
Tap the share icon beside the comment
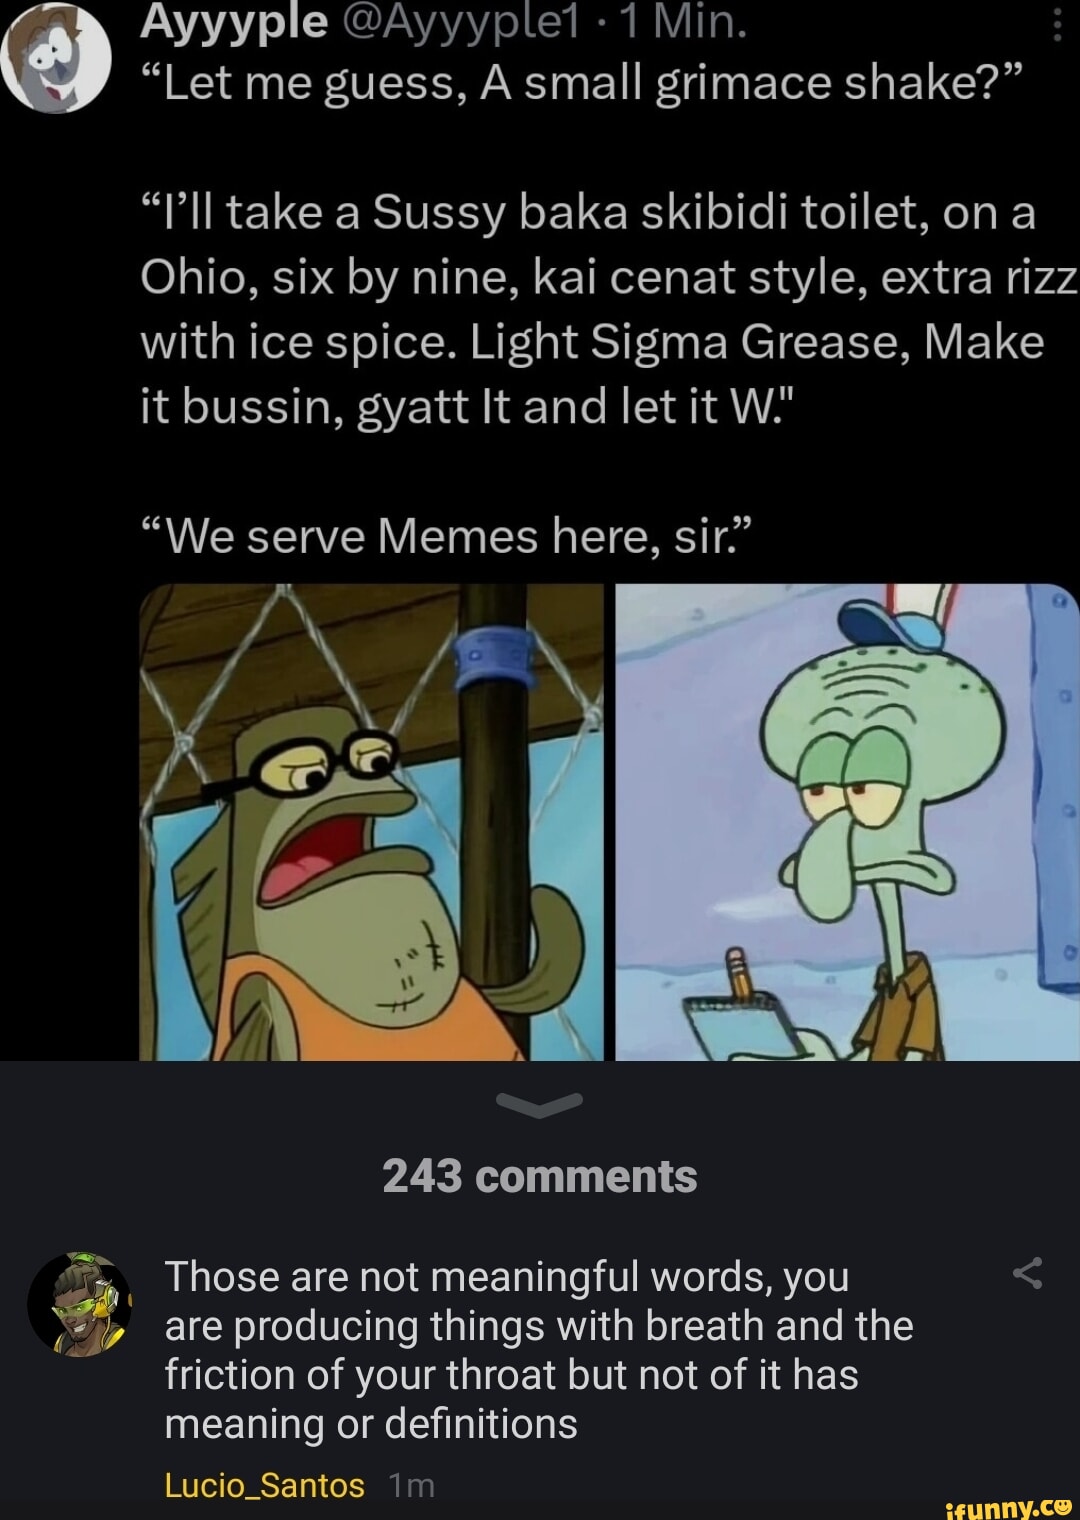pyautogui.click(x=1028, y=1274)
